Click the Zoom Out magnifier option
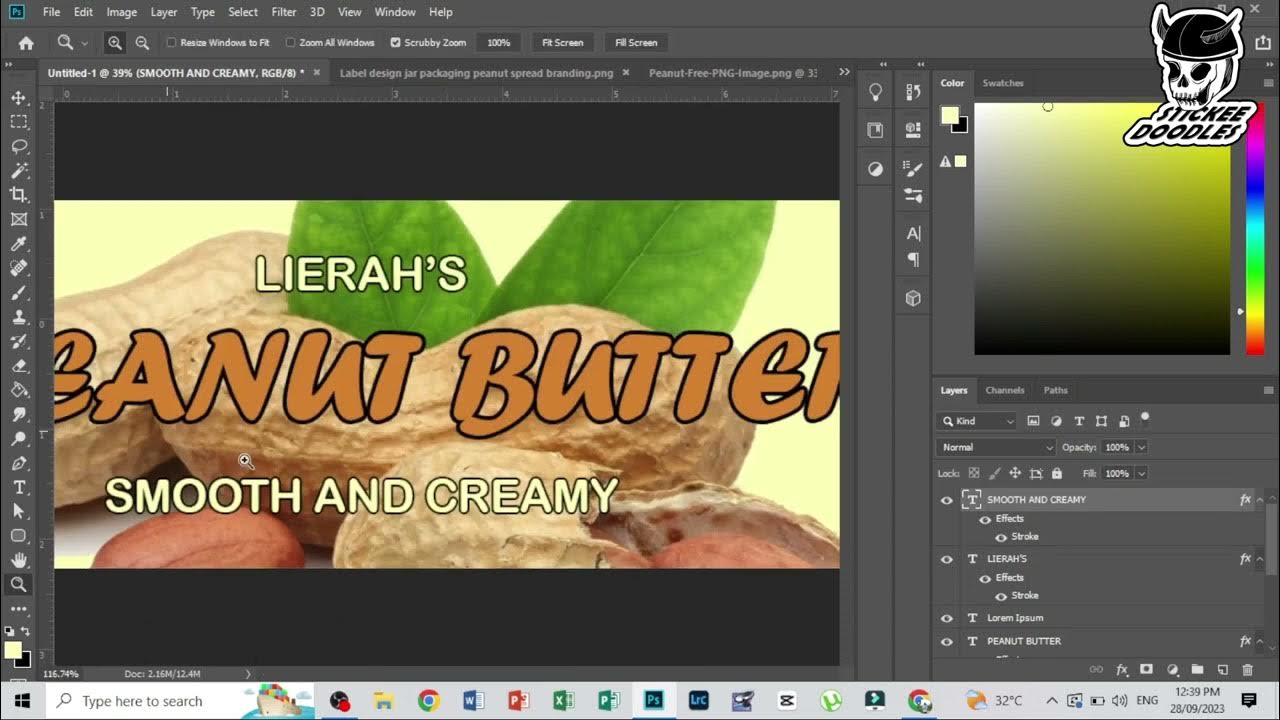 [142, 42]
